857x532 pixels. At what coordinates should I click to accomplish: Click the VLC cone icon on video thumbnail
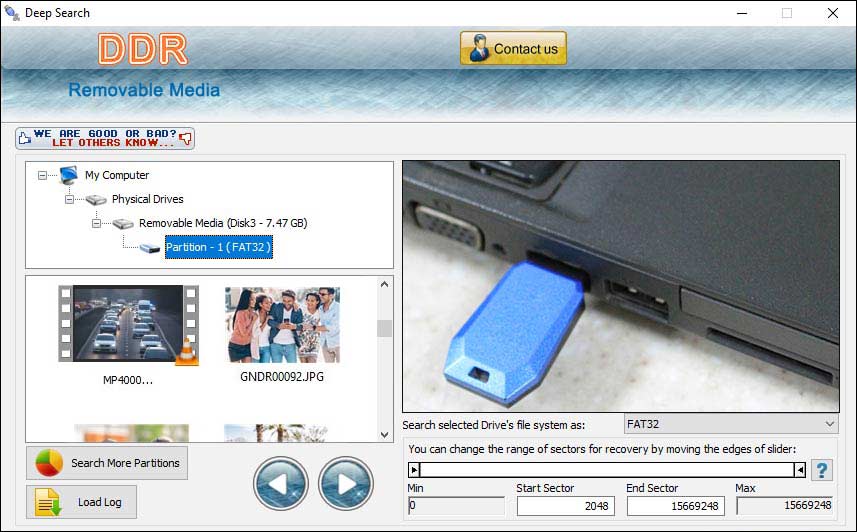pos(187,352)
